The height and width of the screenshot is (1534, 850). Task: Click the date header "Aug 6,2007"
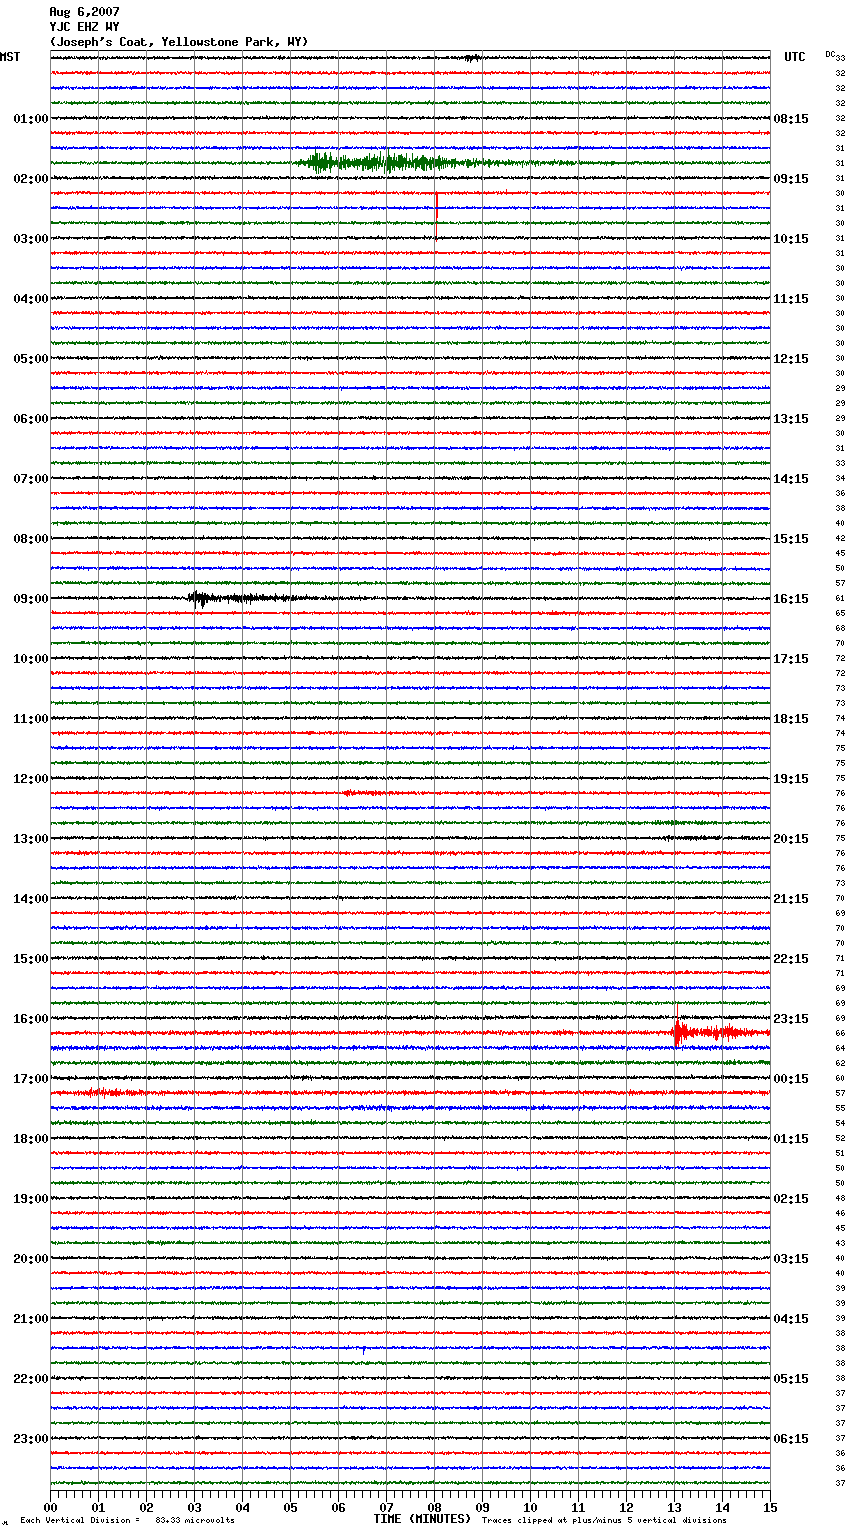point(84,12)
